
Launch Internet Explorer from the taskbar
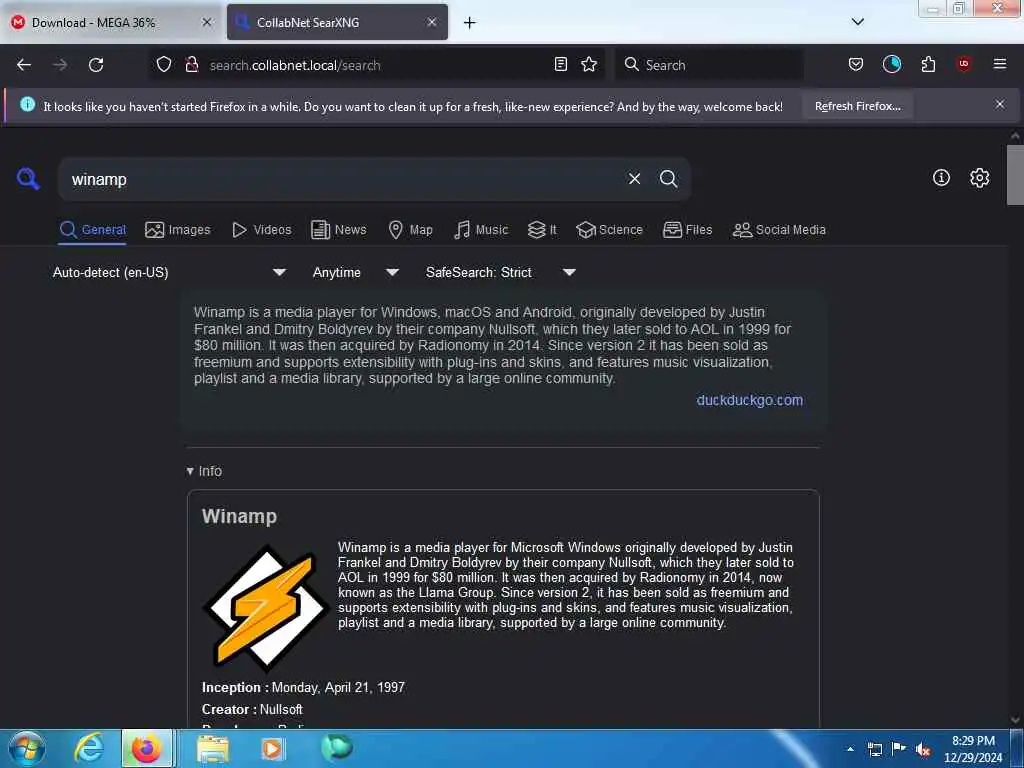(x=88, y=748)
